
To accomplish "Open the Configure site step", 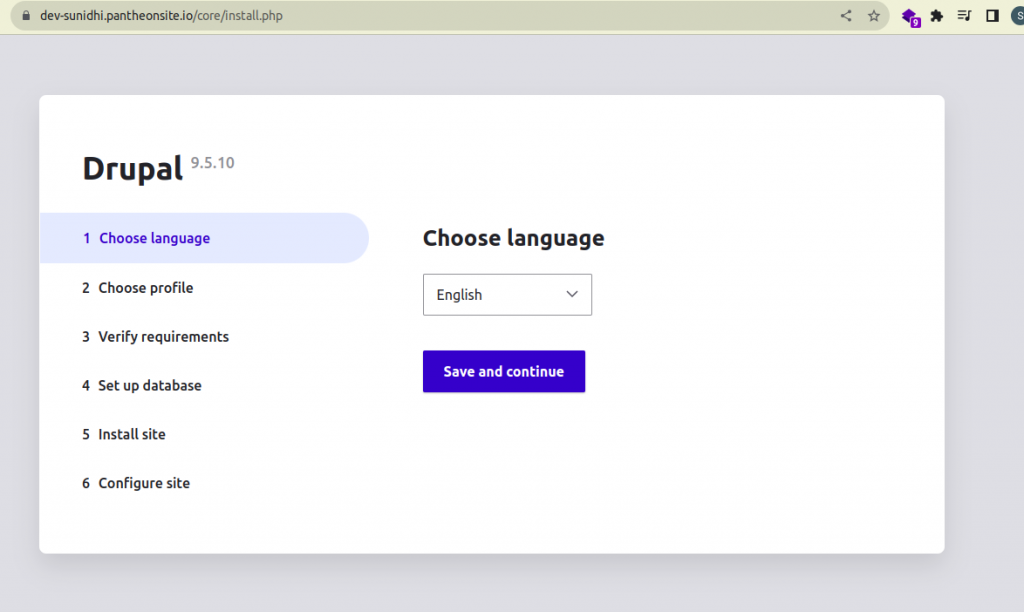I will click(x=143, y=482).
